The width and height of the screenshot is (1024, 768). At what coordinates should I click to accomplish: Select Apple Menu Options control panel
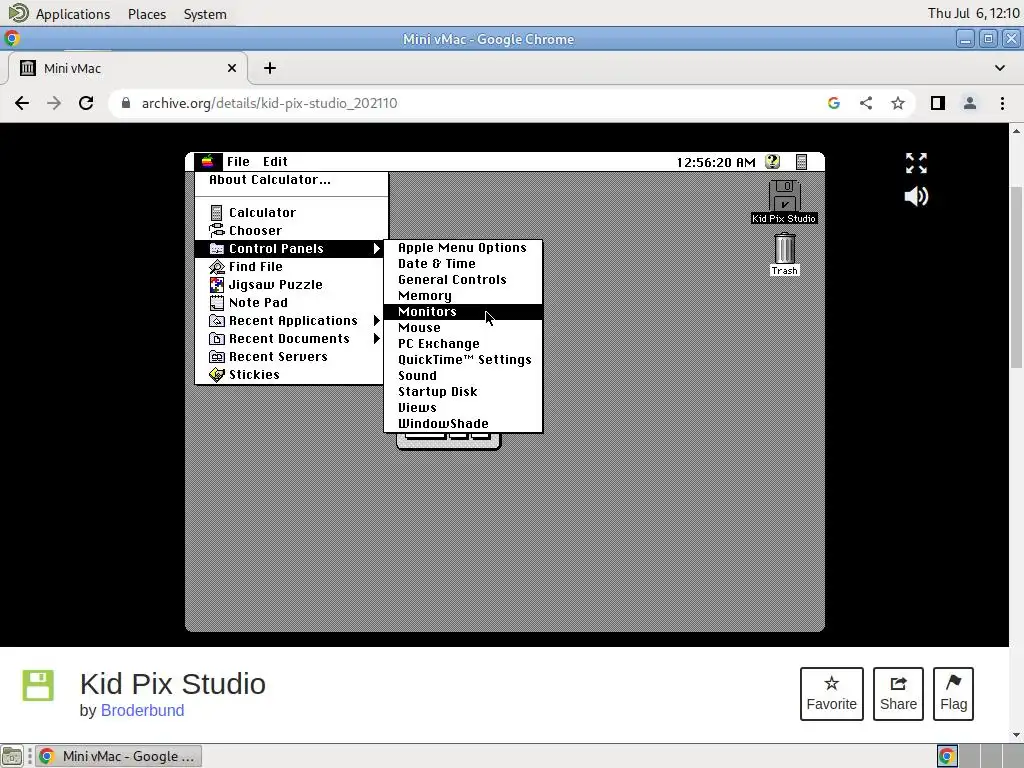pos(463,248)
